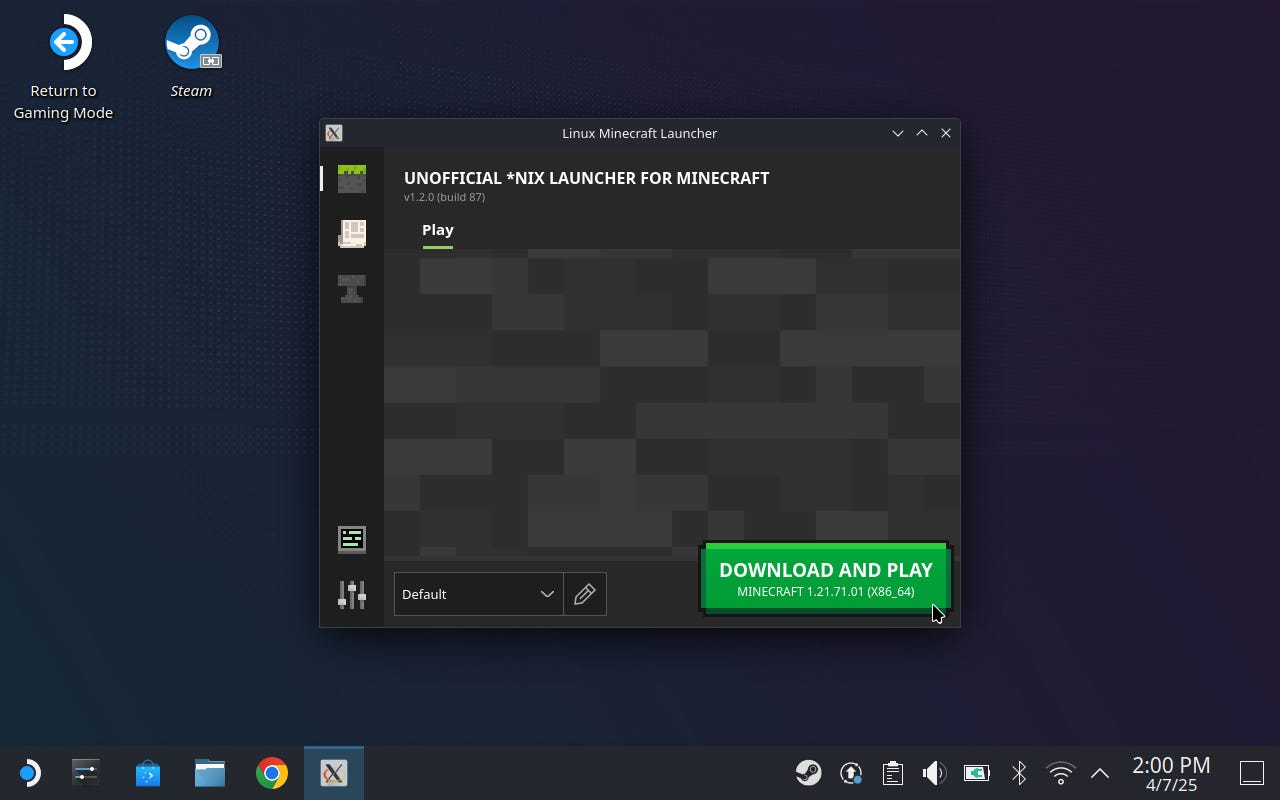Screen dimensions: 1280x800
Task: Open Discover store from the taskbar
Action: tap(148, 773)
